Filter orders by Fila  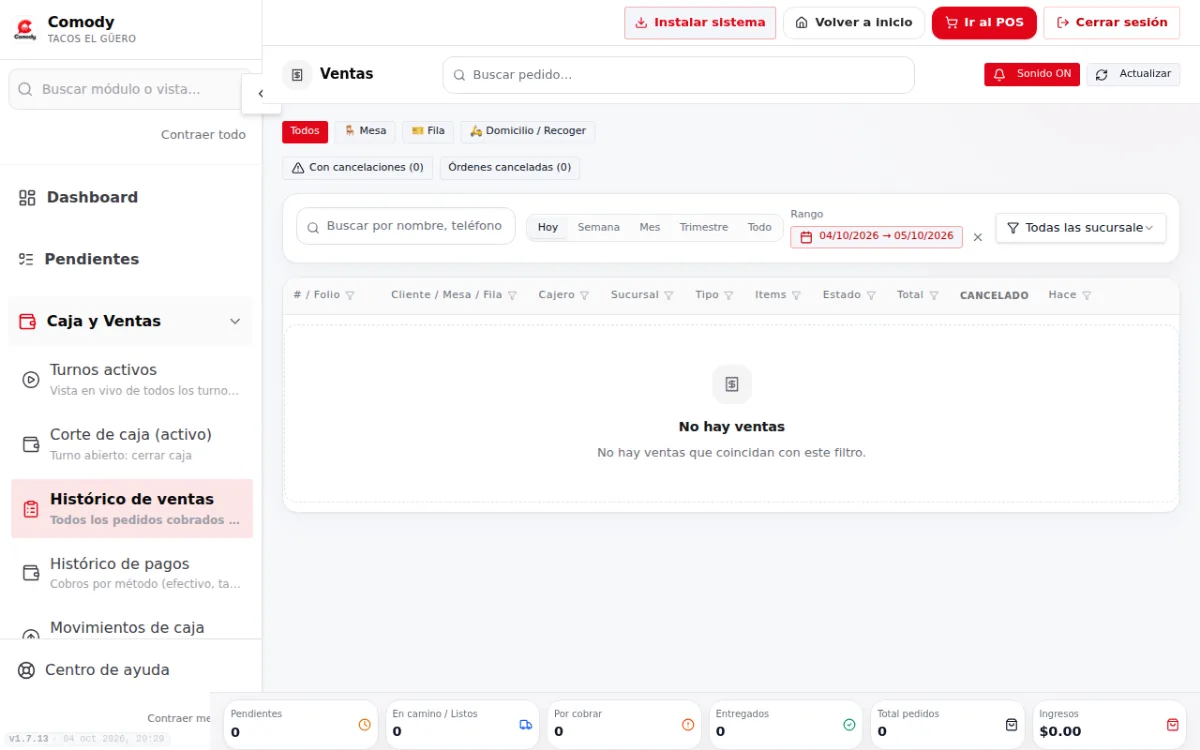click(428, 132)
